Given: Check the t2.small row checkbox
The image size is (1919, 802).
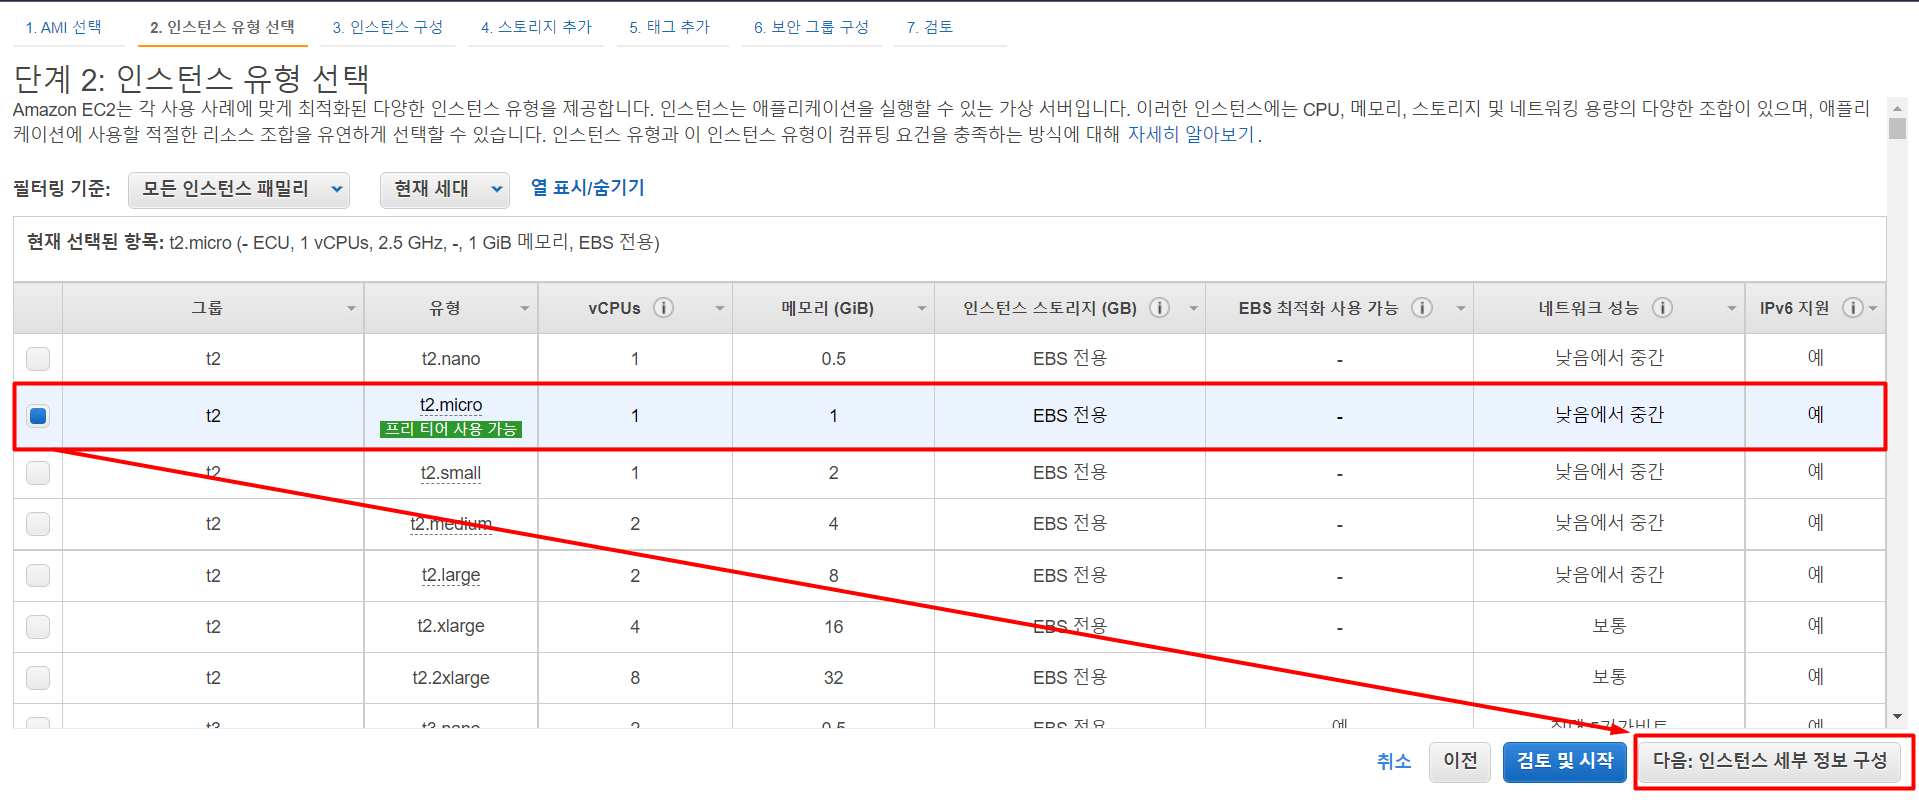Looking at the screenshot, I should tap(38, 473).
